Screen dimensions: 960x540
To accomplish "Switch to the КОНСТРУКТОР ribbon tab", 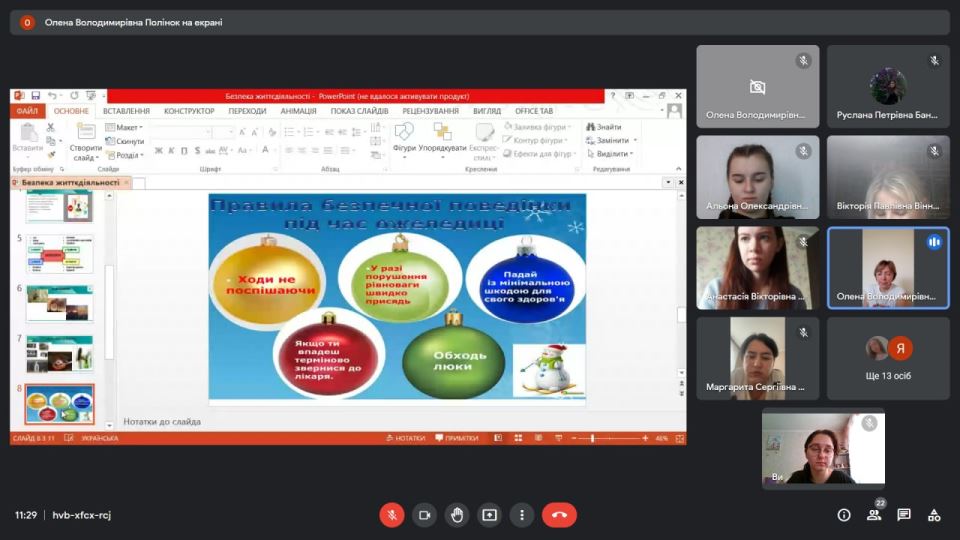I will tap(189, 111).
